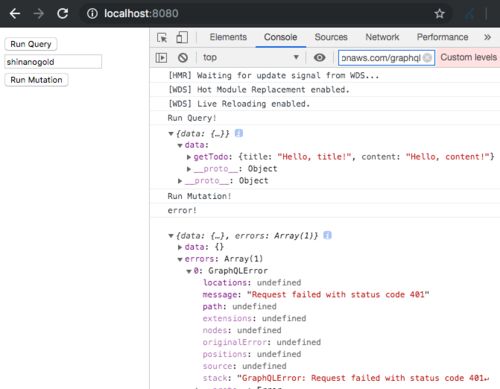Select the "error!" log line
This screenshot has width=500, height=389.
point(182,211)
